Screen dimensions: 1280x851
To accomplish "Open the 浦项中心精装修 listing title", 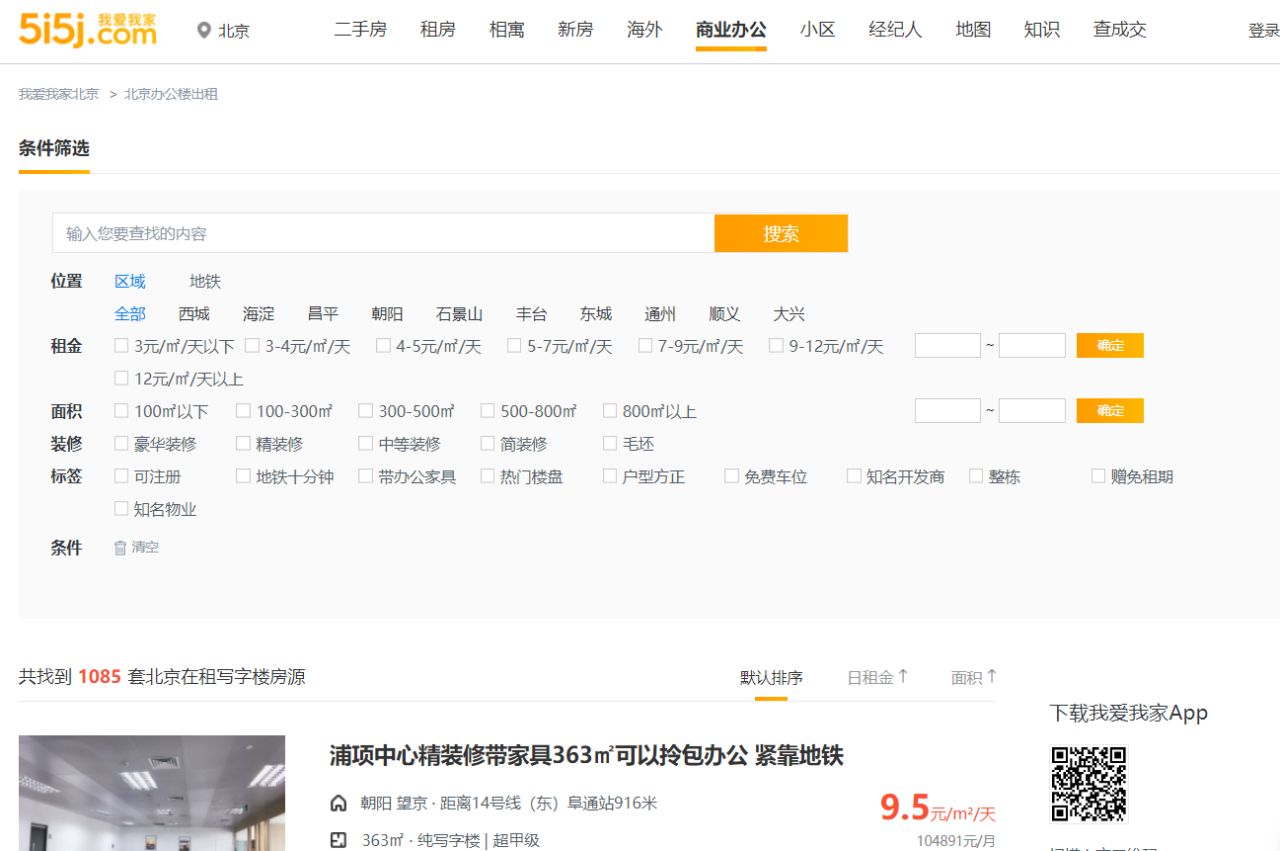I will pos(587,755).
